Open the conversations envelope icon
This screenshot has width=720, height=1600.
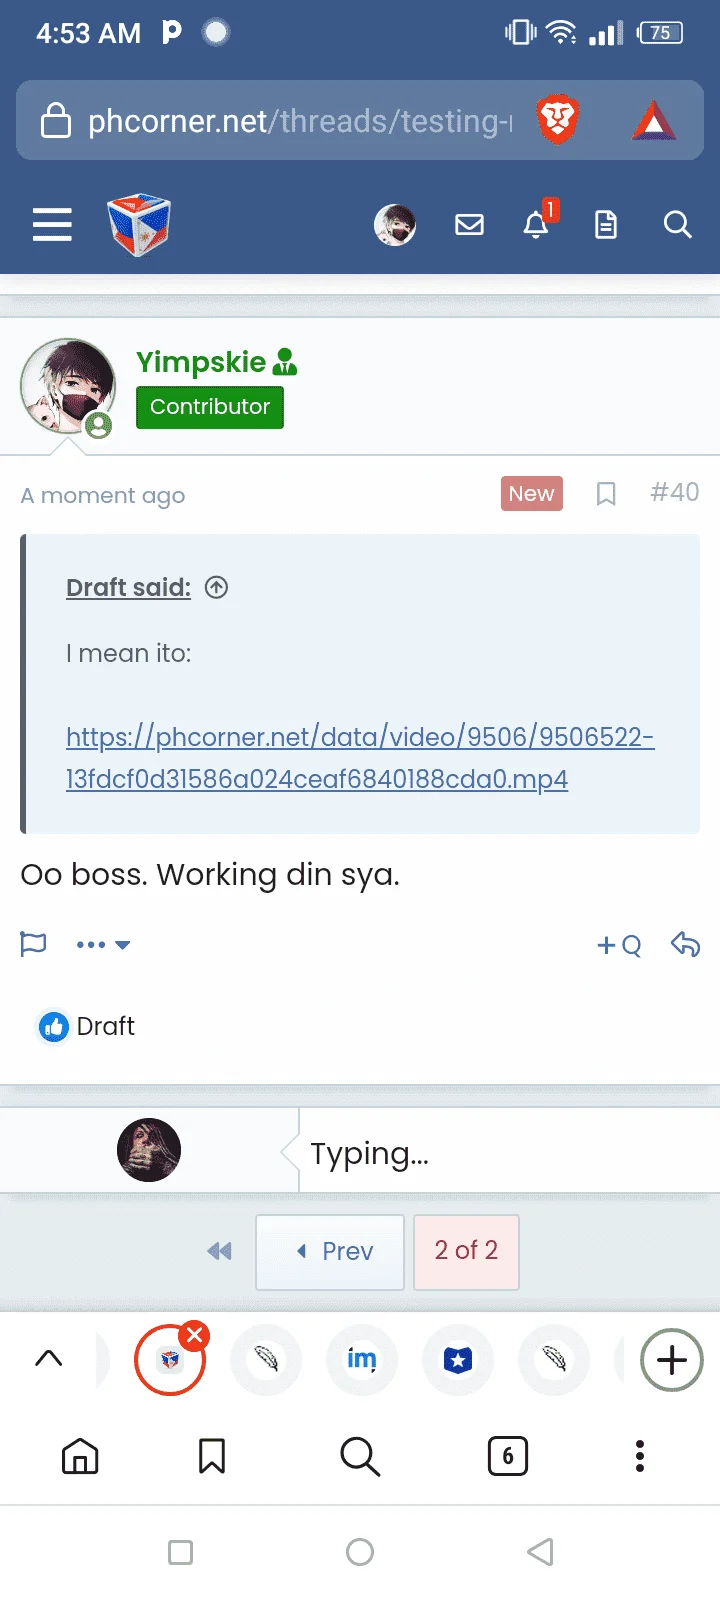469,225
